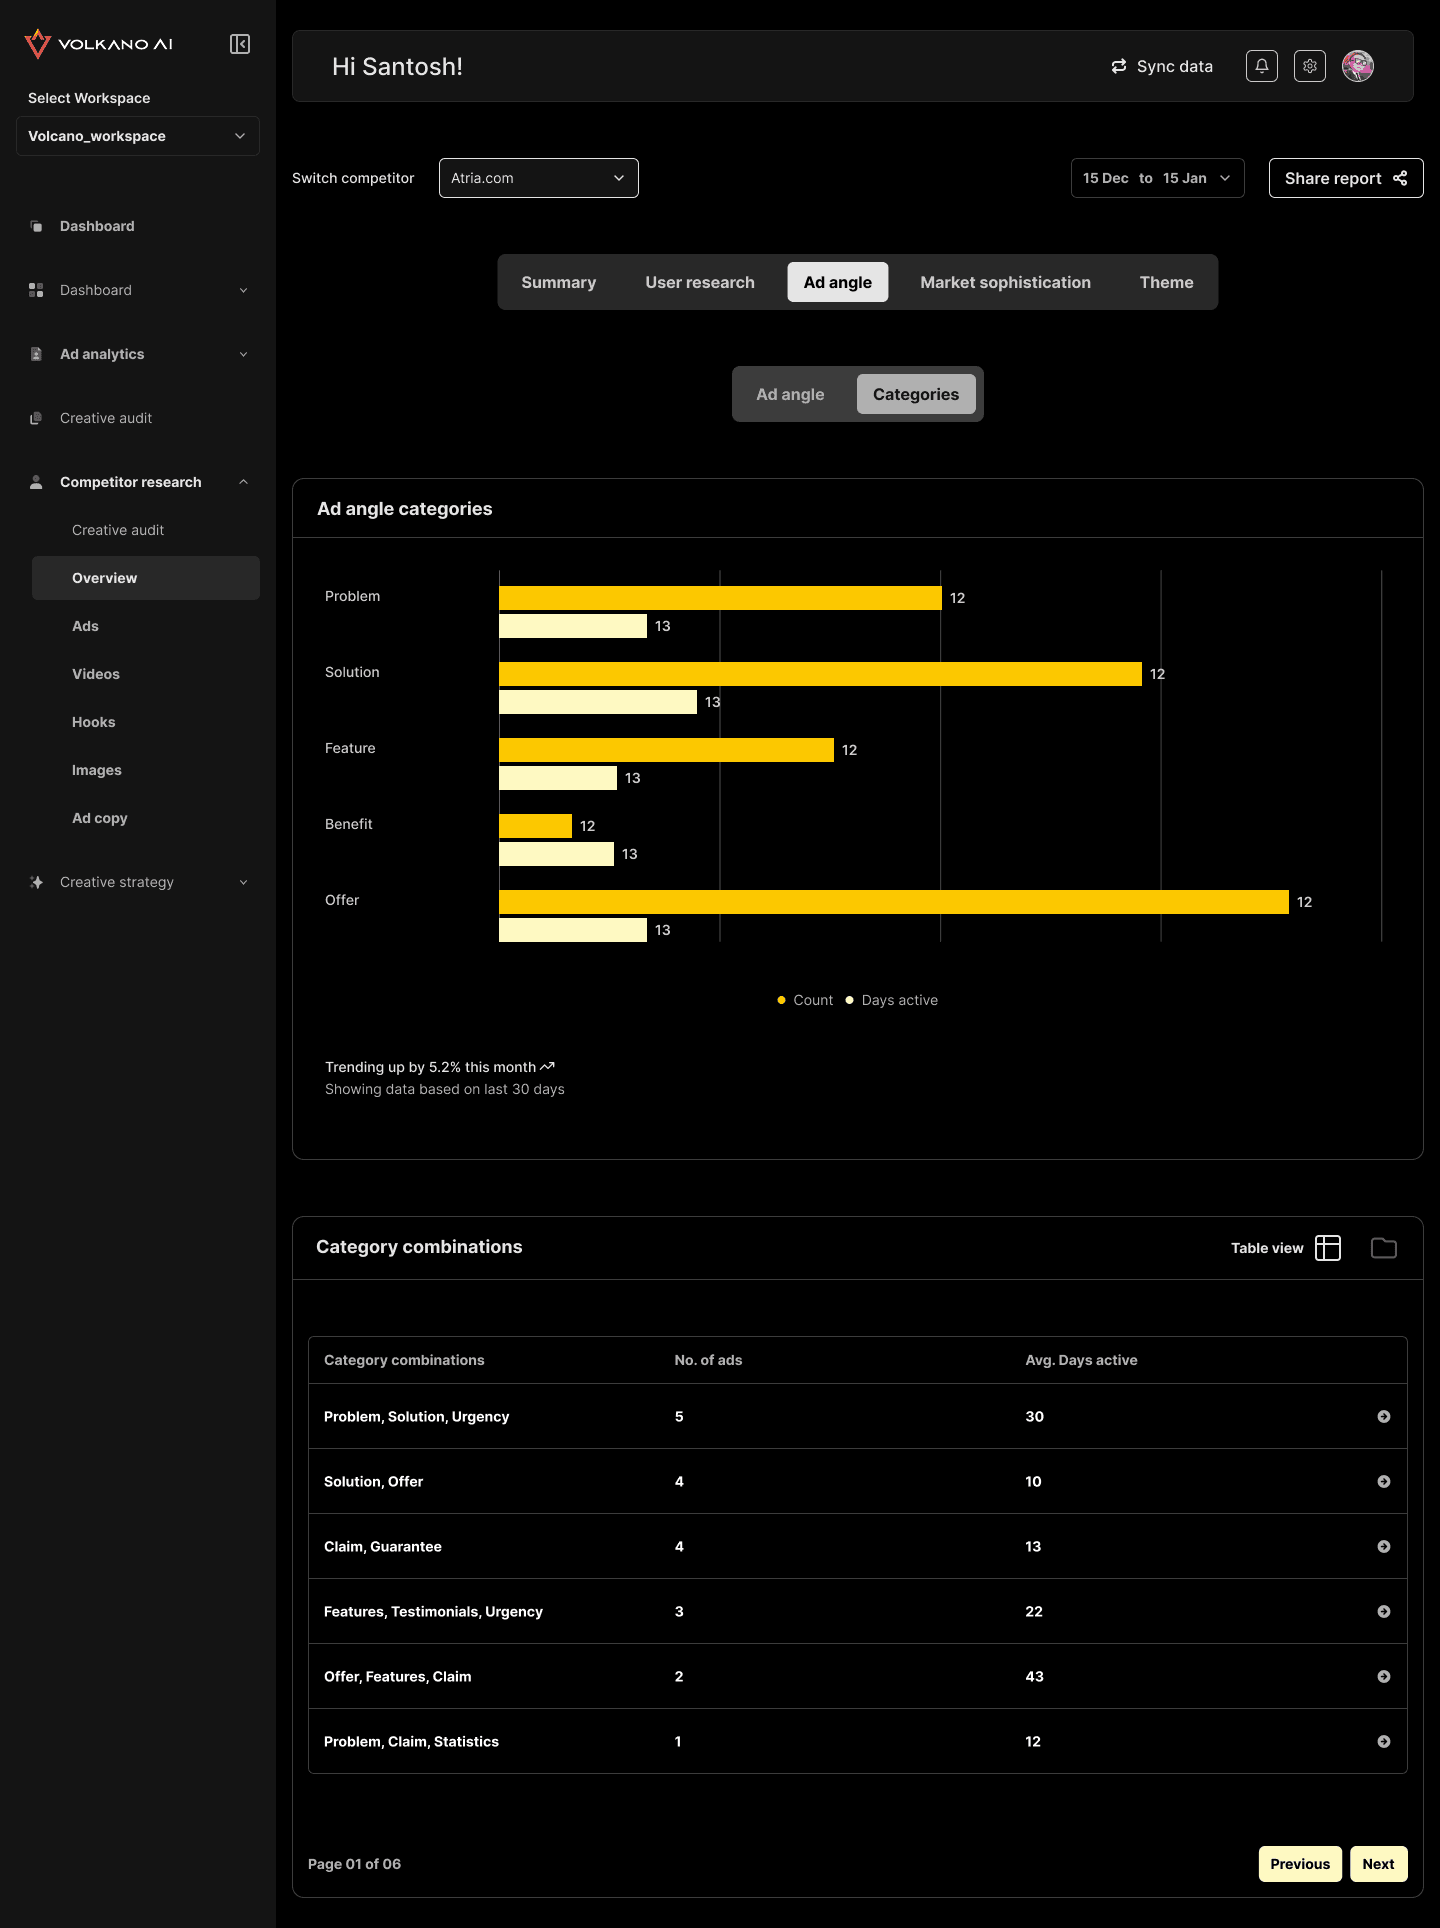Screen dimensions: 1440x1928
Task: Open the Overview sidebar item
Action: [146, 578]
